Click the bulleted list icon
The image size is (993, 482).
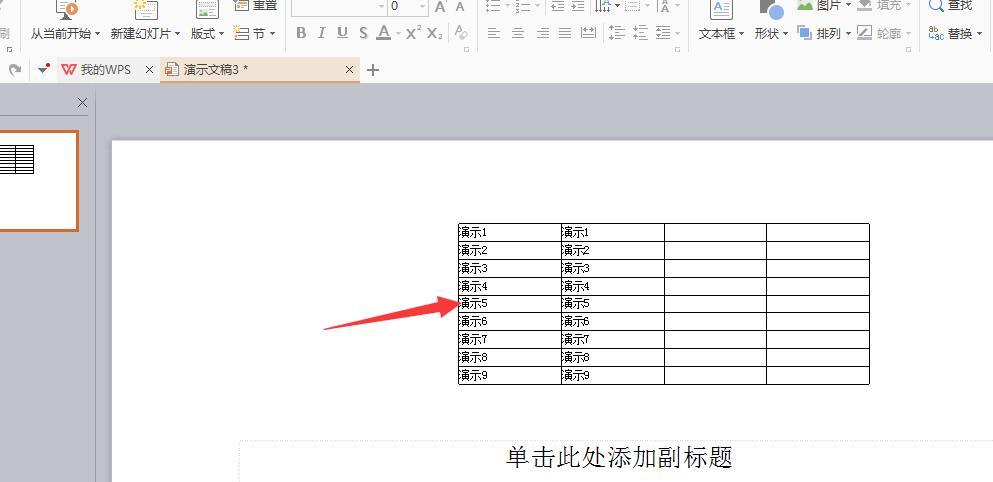coord(493,6)
